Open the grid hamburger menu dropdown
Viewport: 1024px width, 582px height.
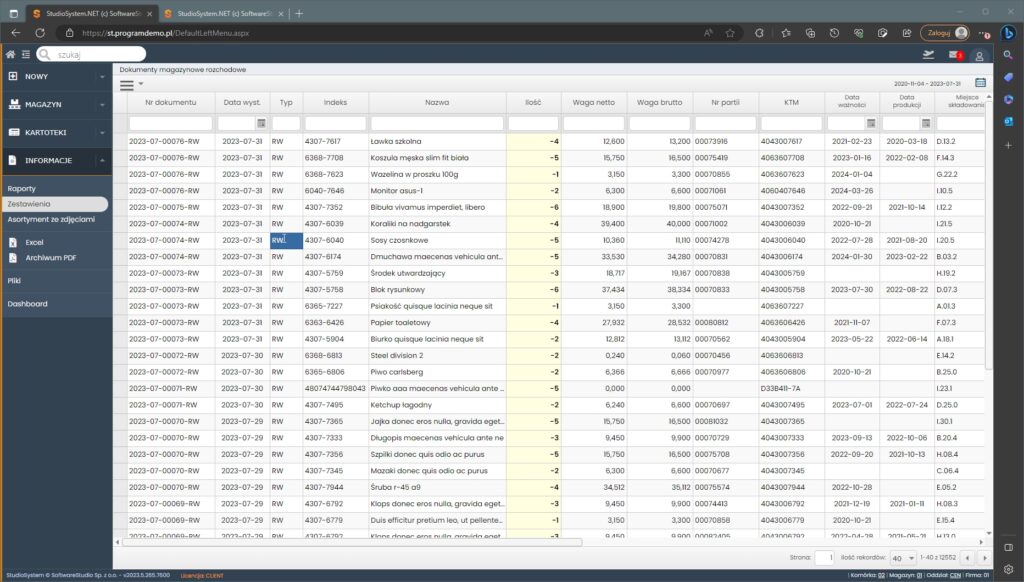coord(130,85)
